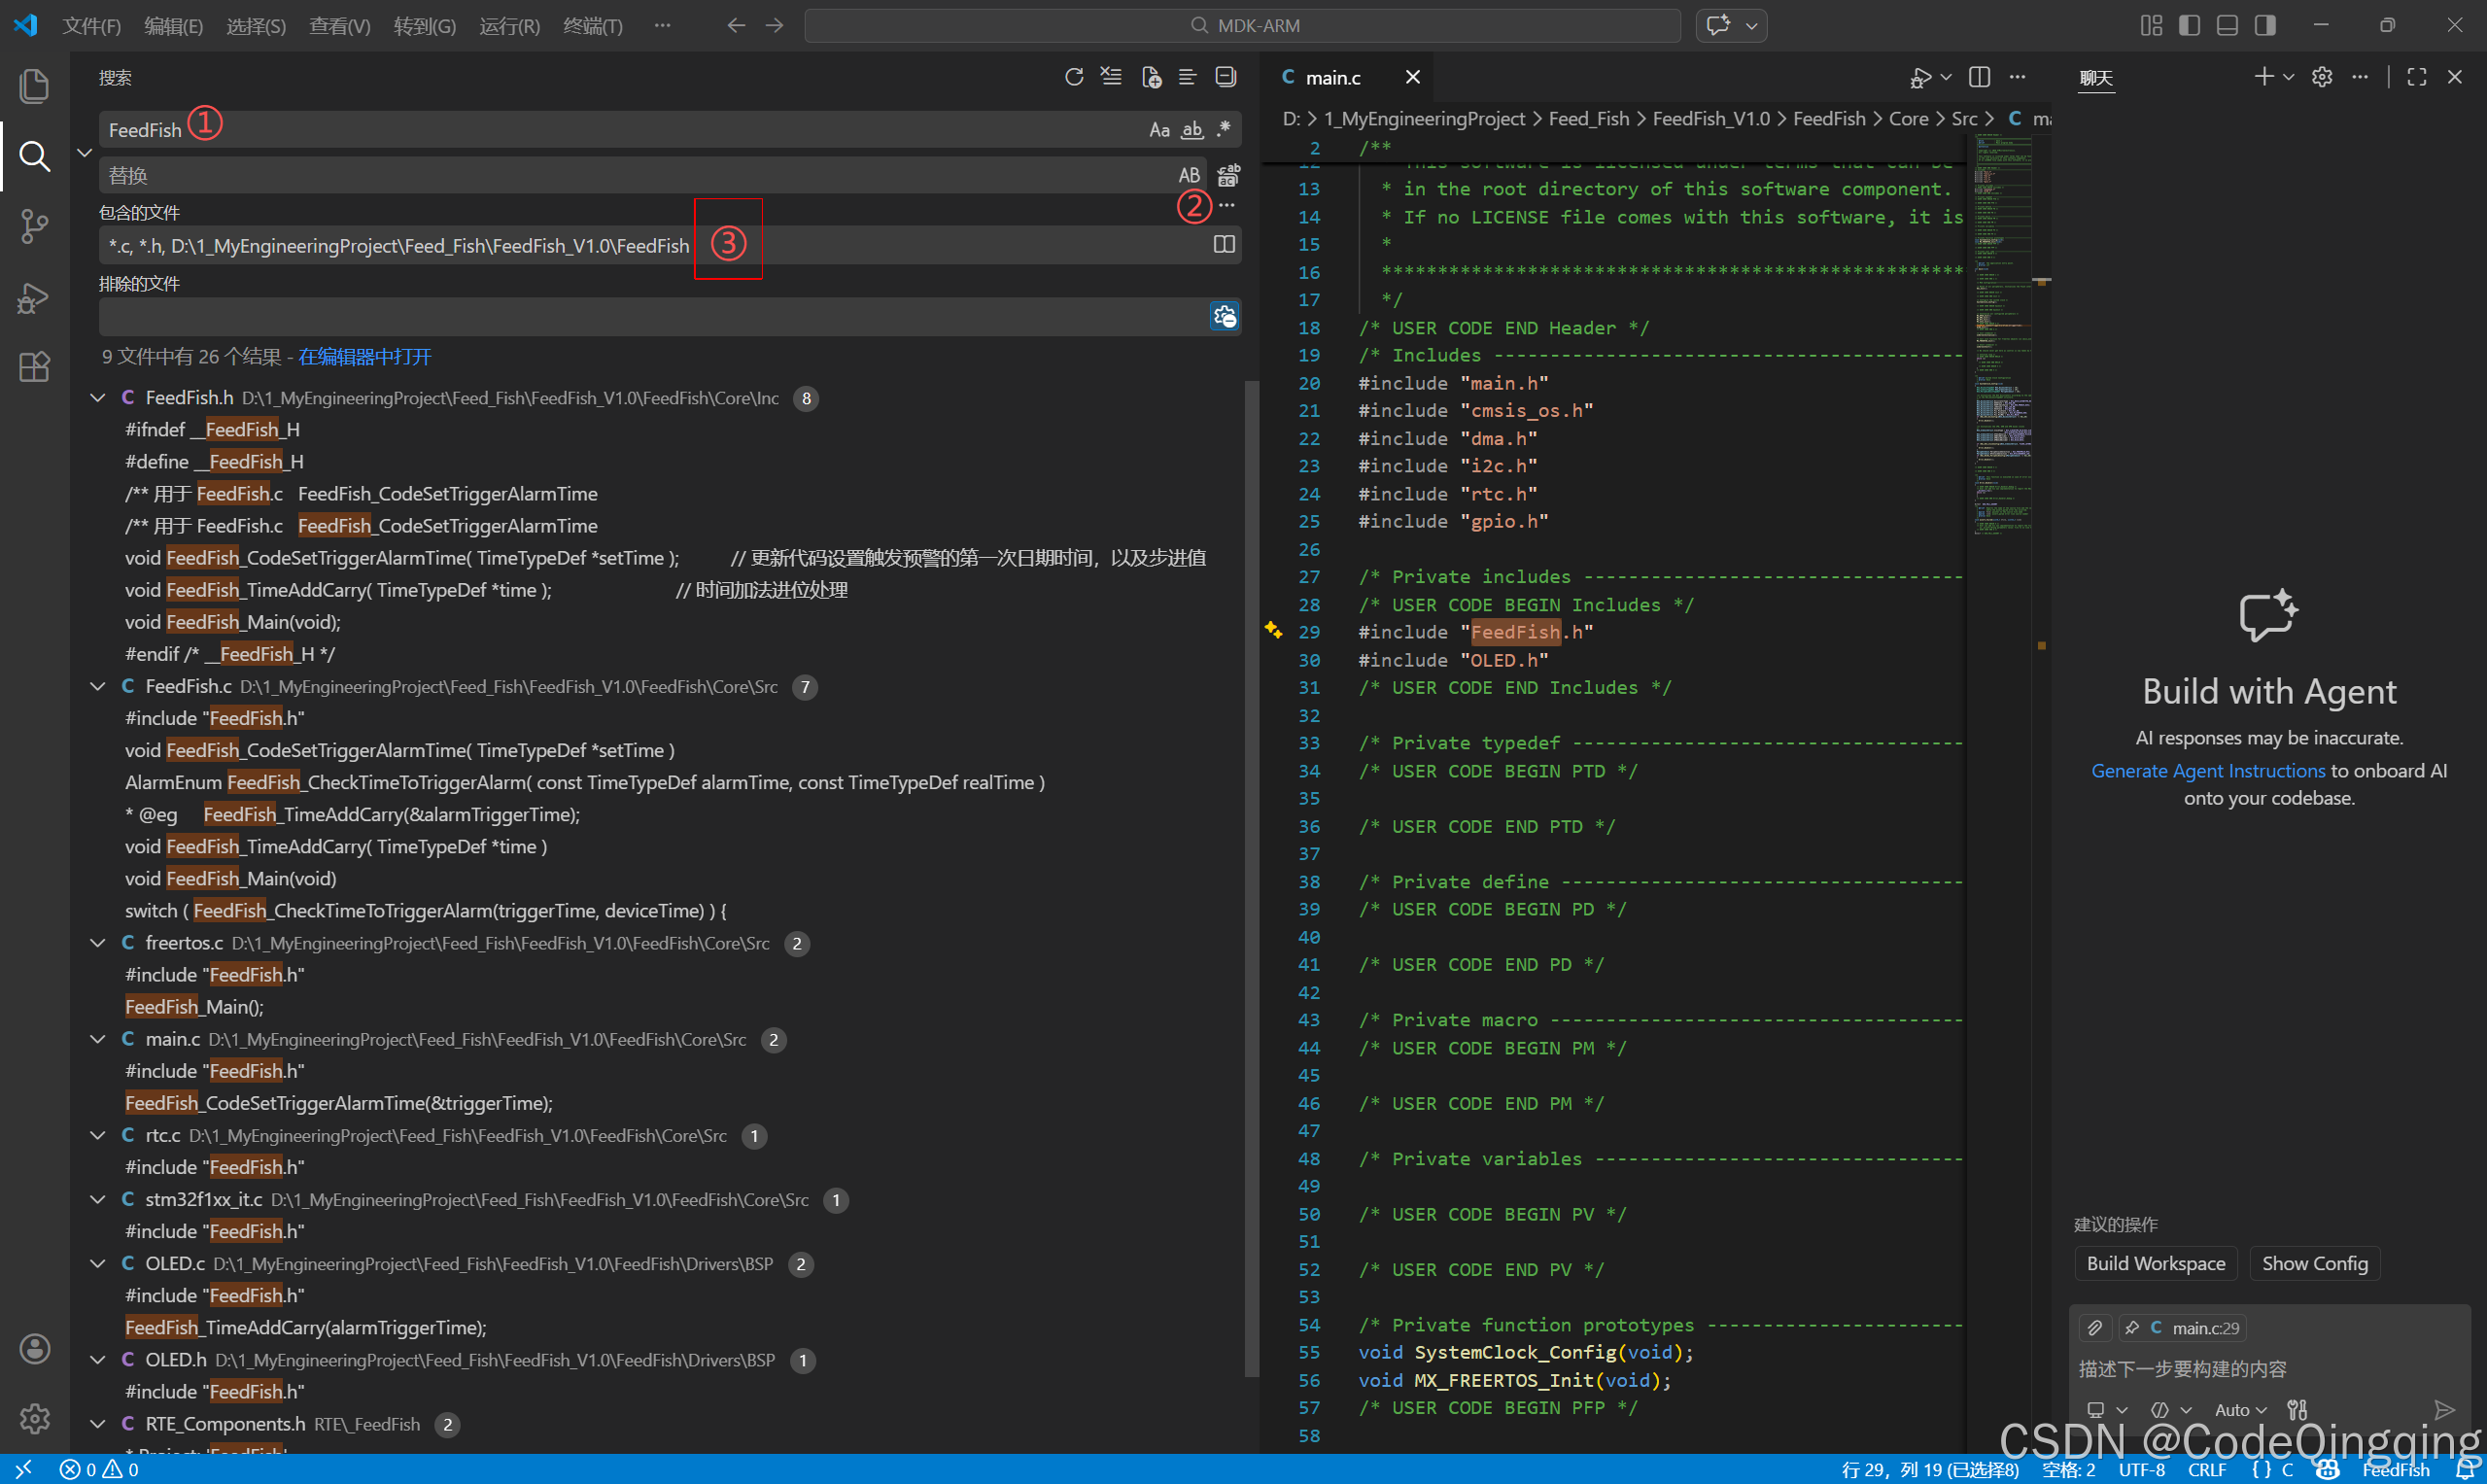The image size is (2487, 1484).
Task: Split the main.c editor to the right
Action: pos(1979,77)
